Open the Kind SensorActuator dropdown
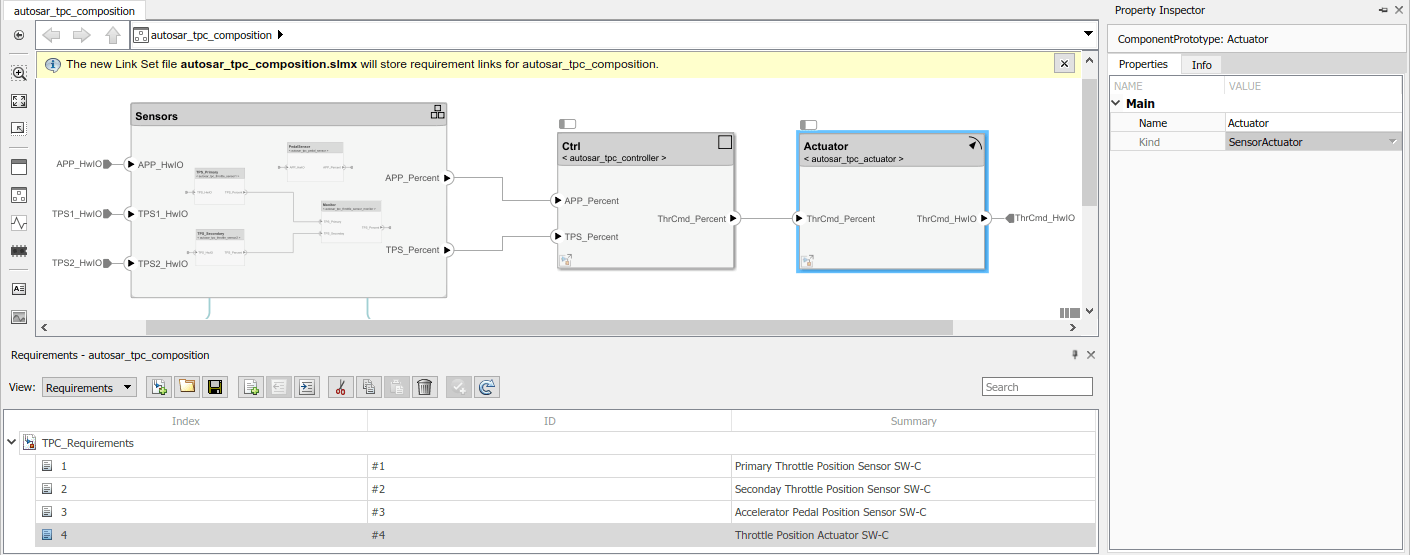This screenshot has height=555, width=1410. pos(1313,142)
